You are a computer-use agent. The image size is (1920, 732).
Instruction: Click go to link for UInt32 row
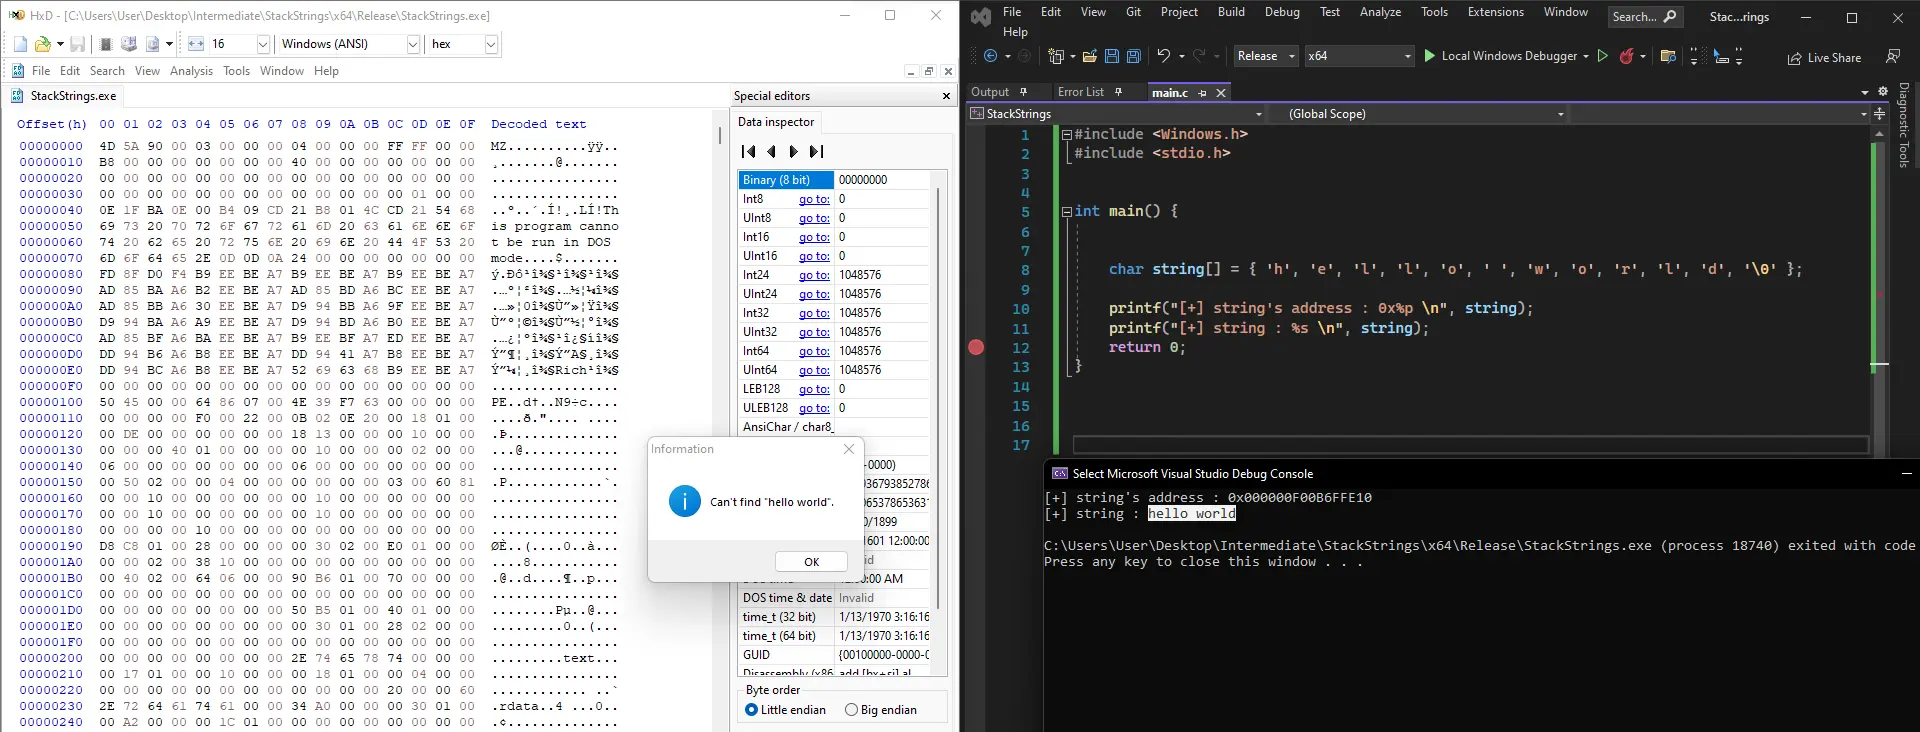click(814, 332)
